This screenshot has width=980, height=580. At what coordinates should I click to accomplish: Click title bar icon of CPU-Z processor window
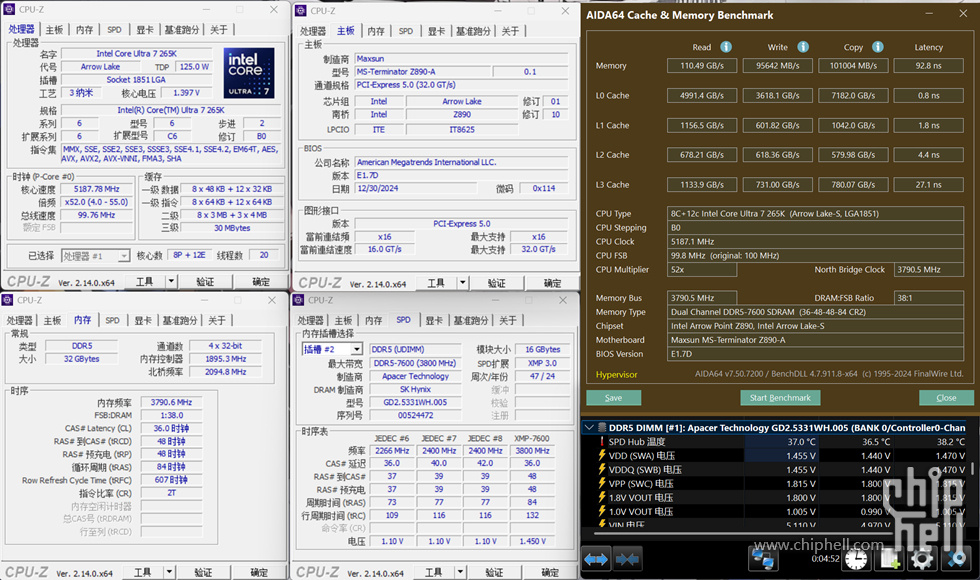click(9, 9)
